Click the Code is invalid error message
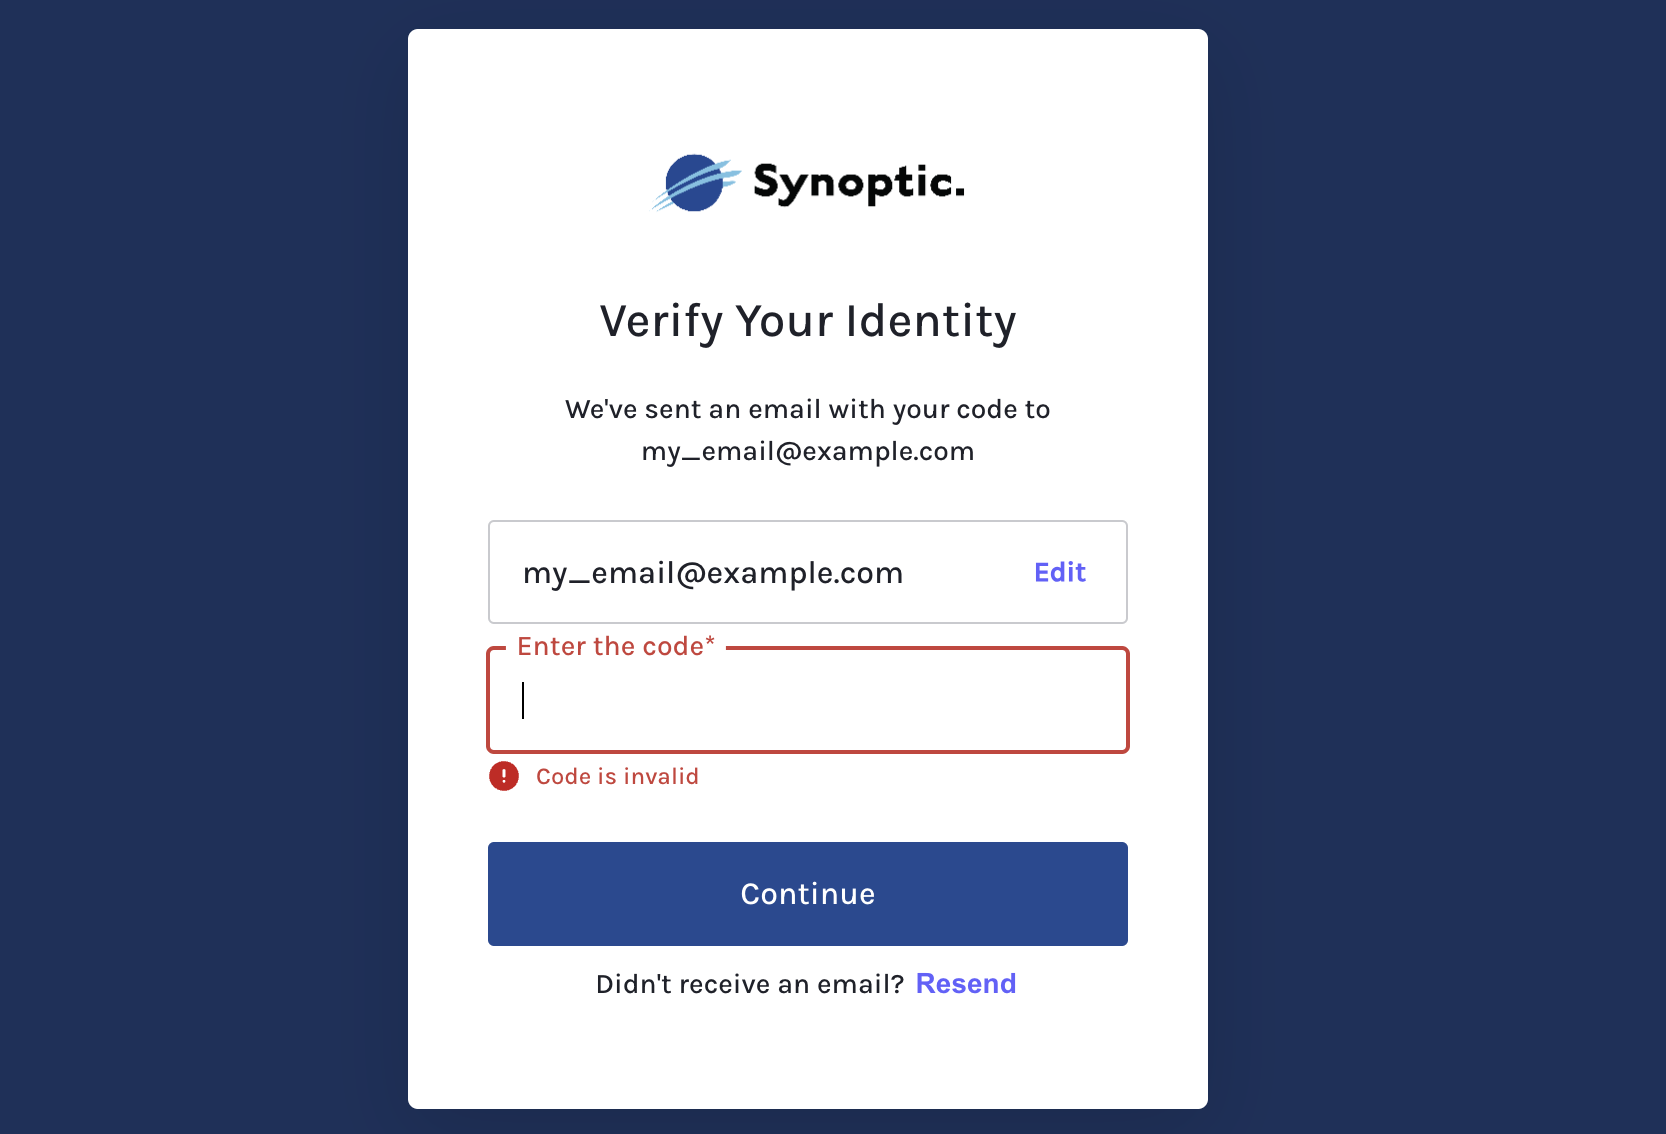Image resolution: width=1666 pixels, height=1134 pixels. (617, 777)
